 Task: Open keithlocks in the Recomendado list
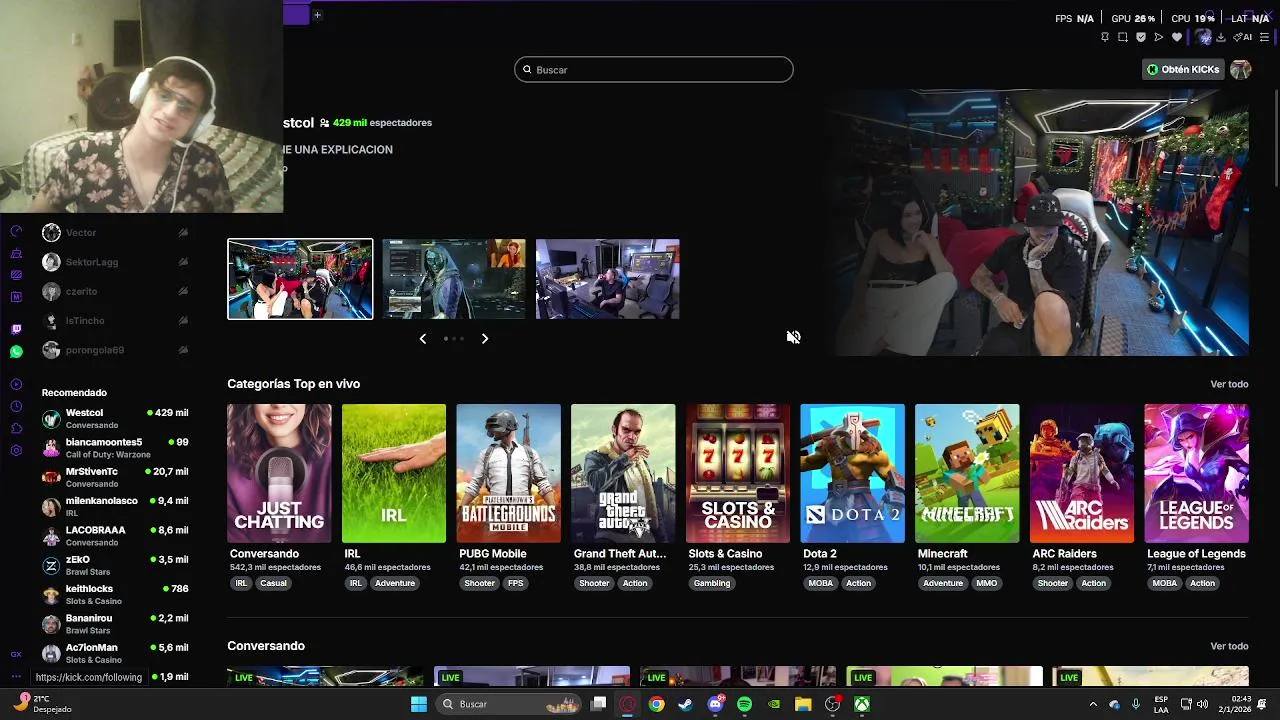click(115, 595)
